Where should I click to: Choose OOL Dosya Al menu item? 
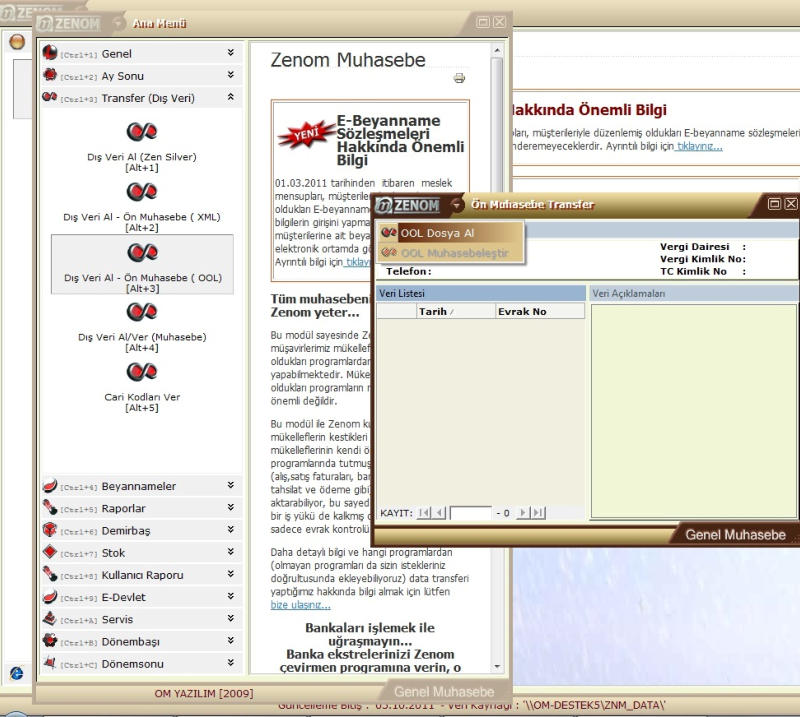click(437, 233)
